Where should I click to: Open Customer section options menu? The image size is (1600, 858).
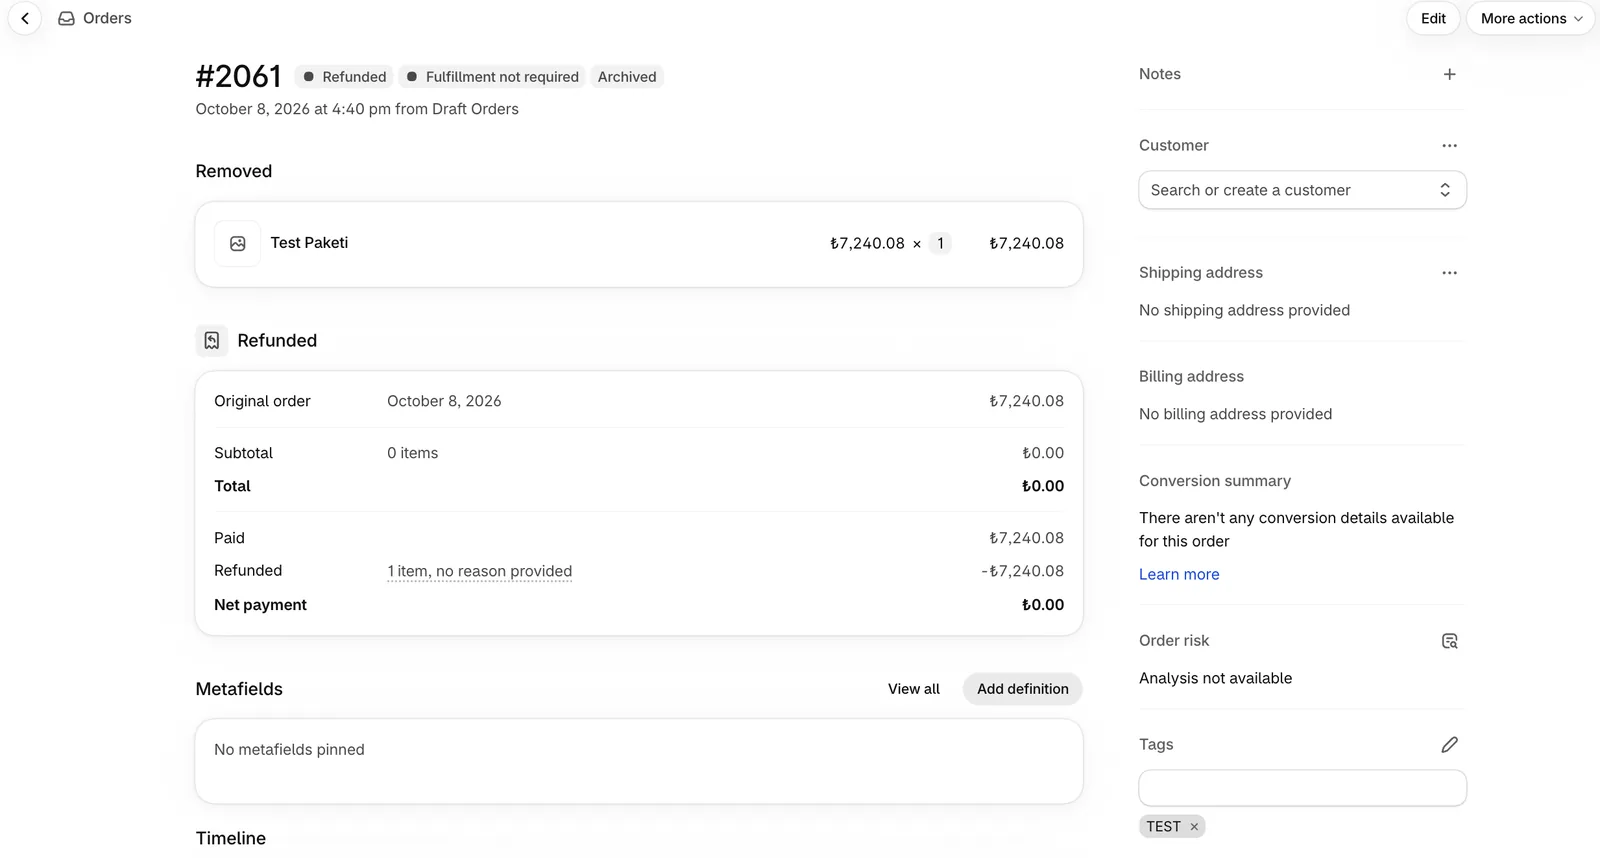click(1449, 146)
